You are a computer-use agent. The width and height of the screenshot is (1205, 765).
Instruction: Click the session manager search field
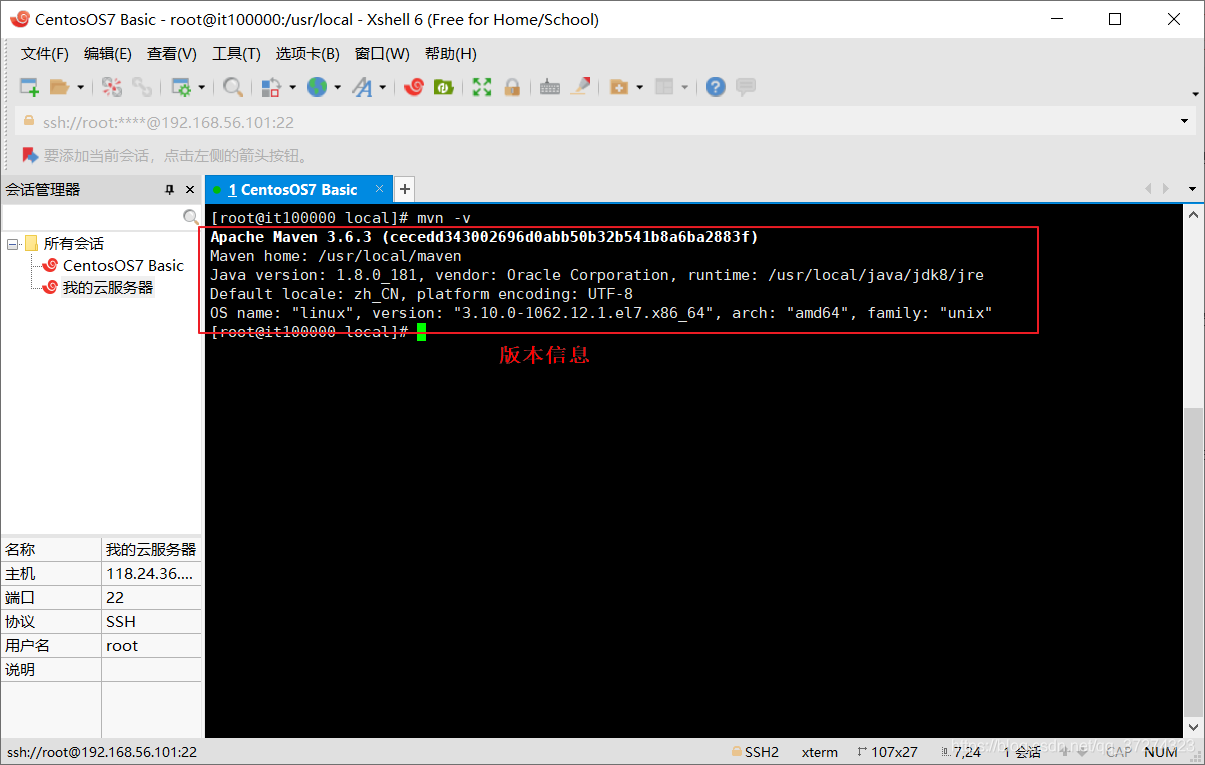point(92,217)
